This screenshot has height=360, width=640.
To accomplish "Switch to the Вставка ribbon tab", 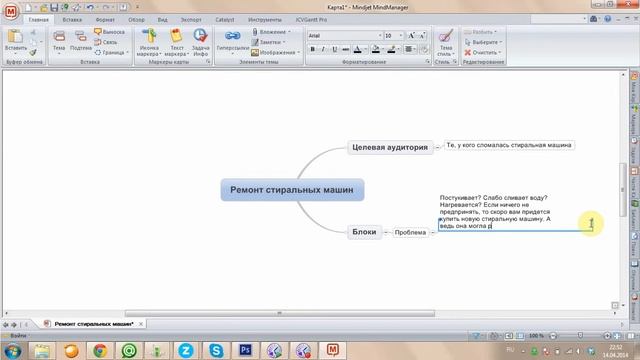I will (x=72, y=20).
